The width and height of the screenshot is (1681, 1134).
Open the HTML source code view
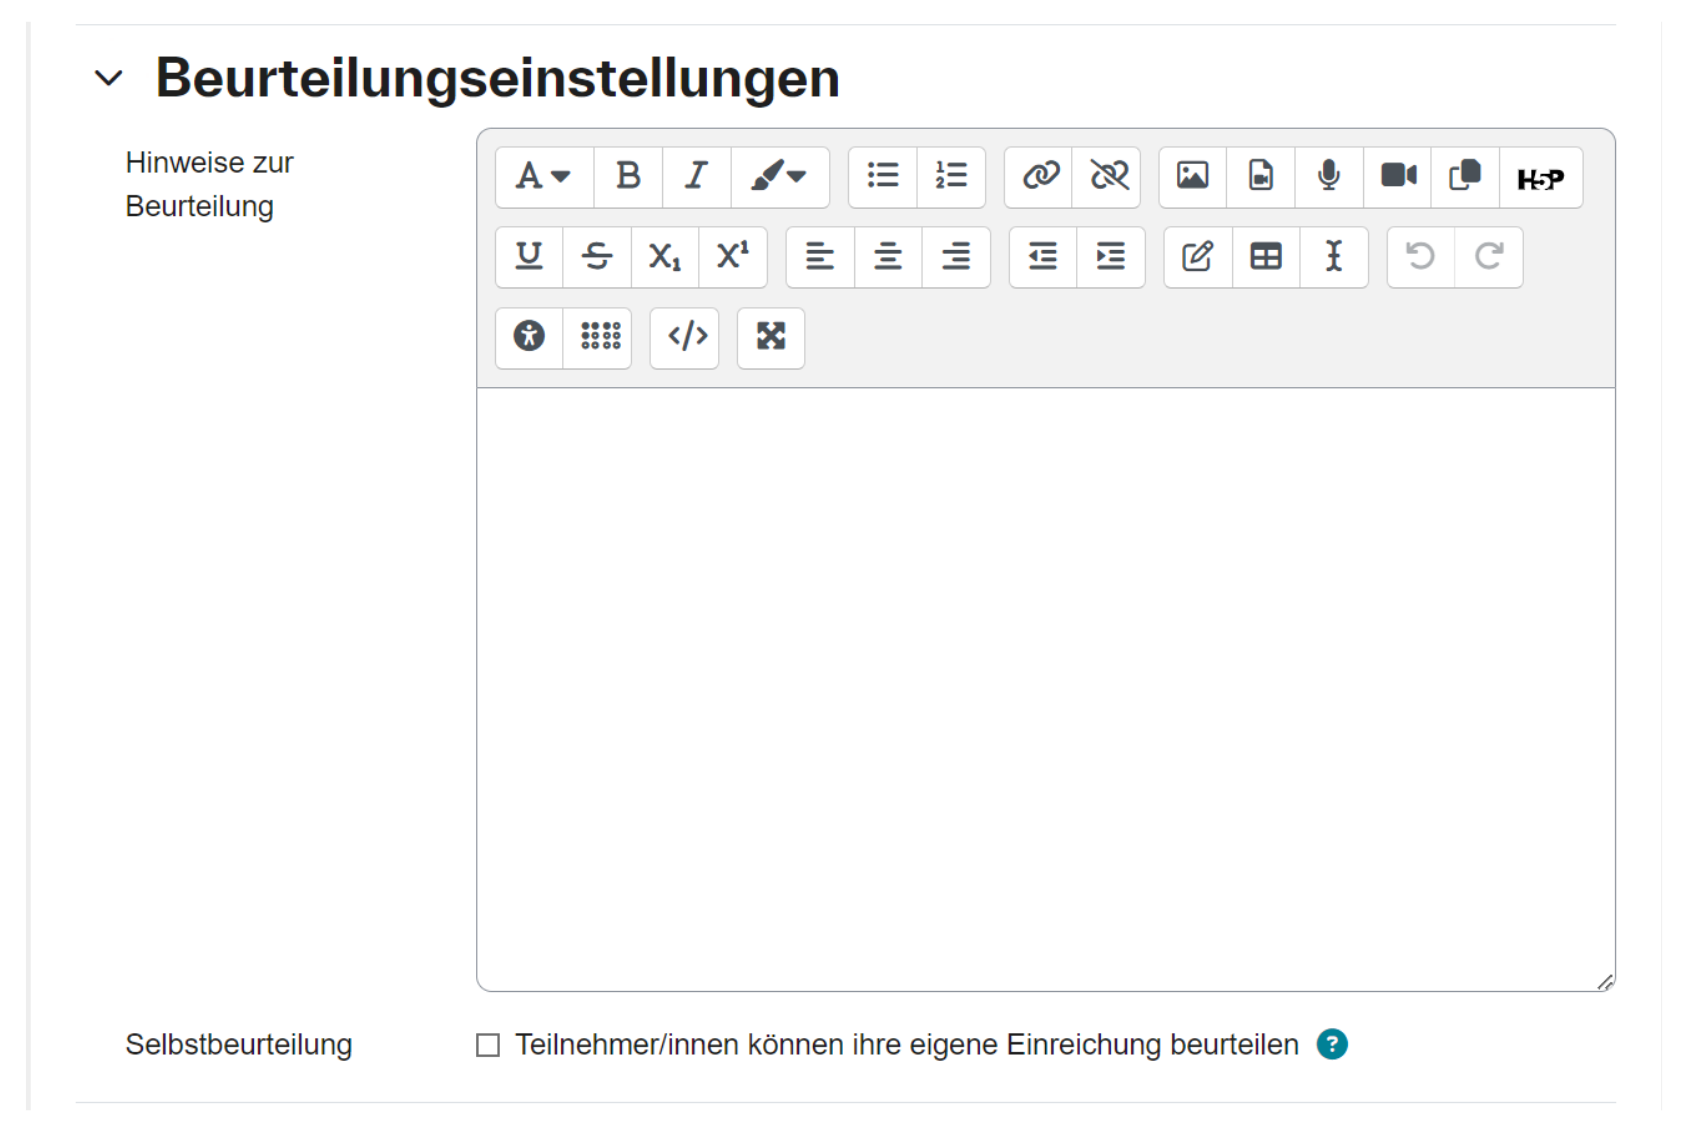click(x=684, y=339)
